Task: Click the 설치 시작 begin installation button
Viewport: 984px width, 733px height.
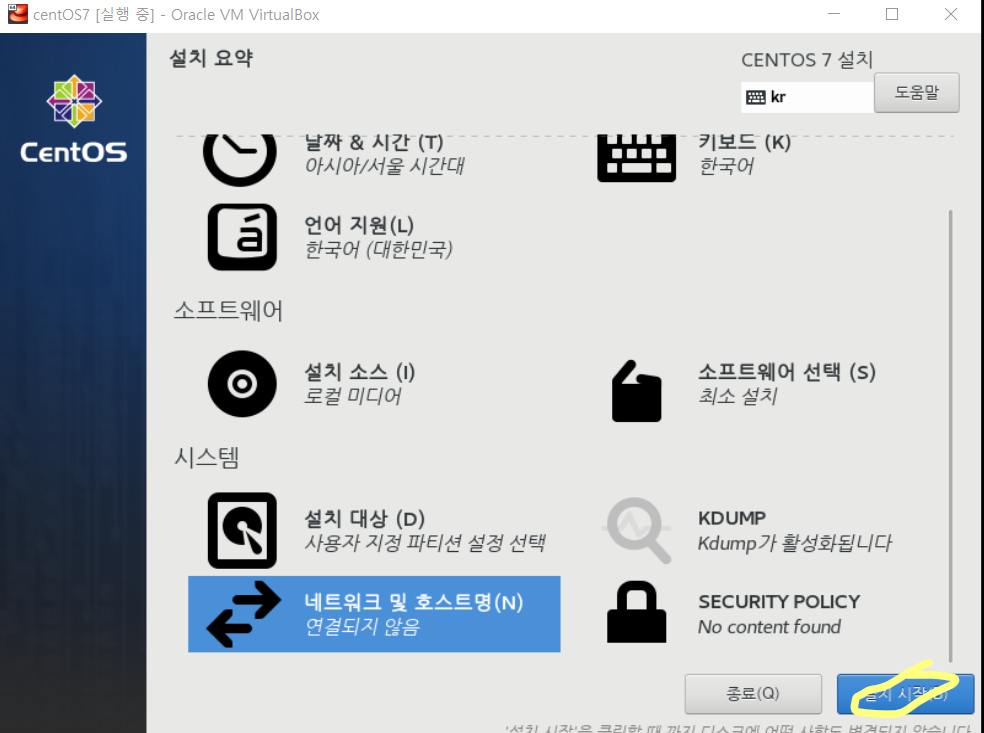Action: coord(905,693)
